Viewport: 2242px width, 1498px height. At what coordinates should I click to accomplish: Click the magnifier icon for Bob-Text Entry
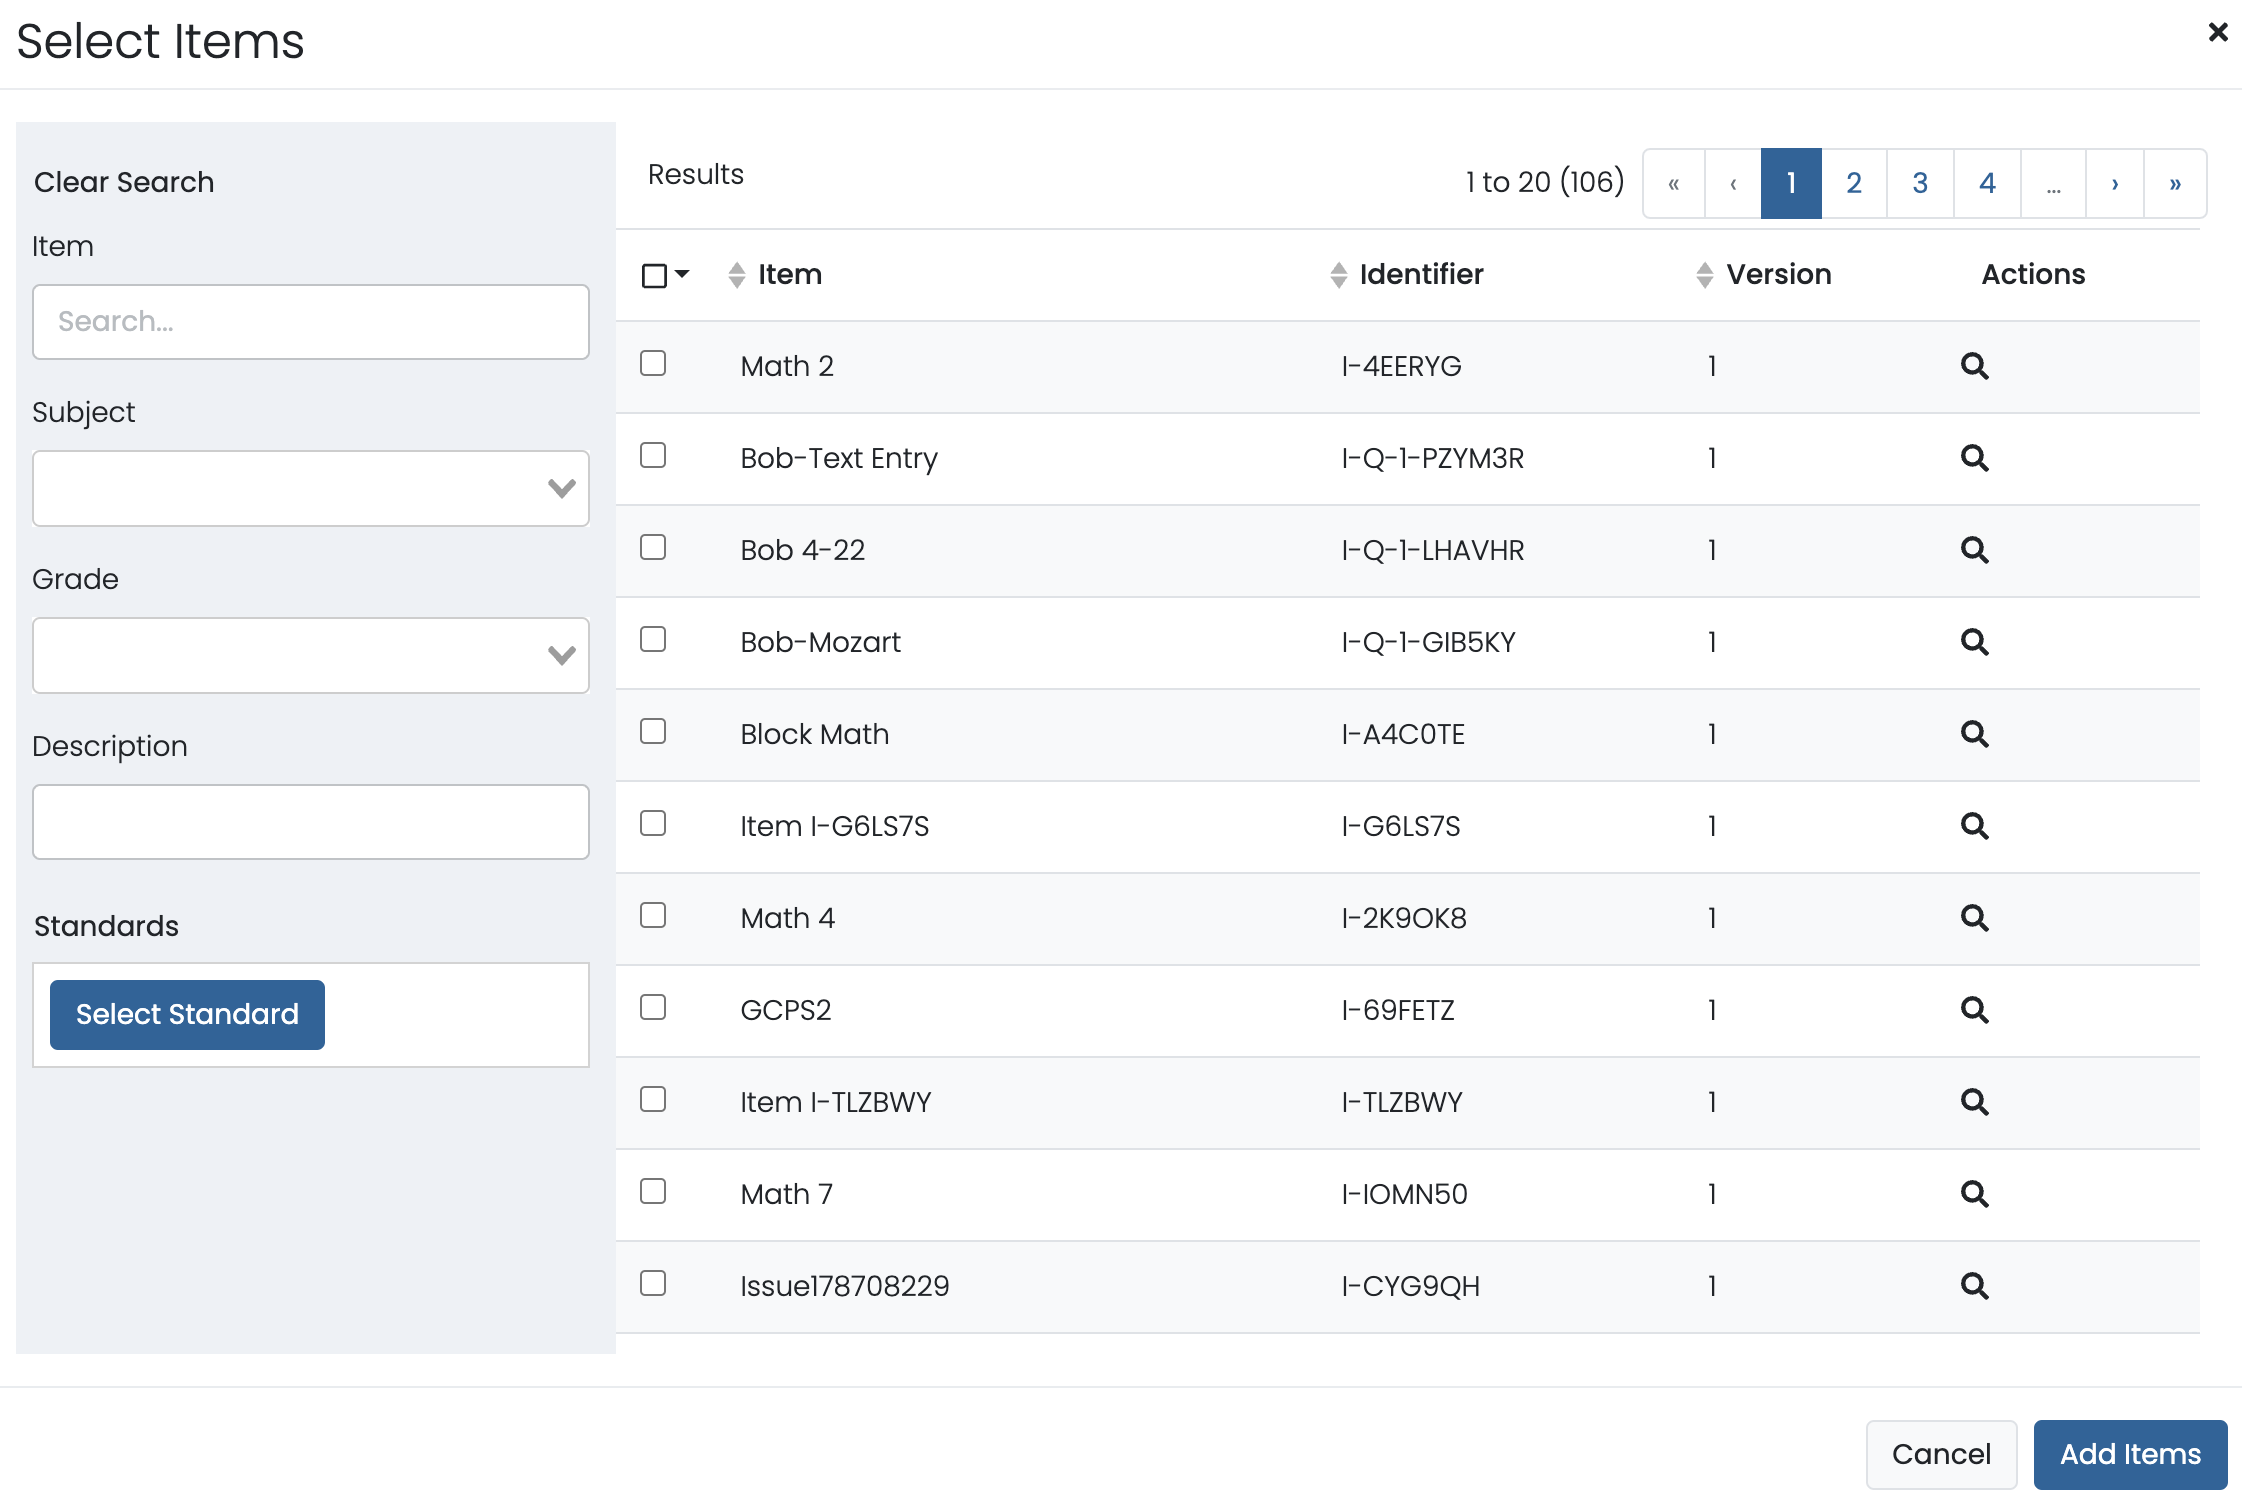1974,458
